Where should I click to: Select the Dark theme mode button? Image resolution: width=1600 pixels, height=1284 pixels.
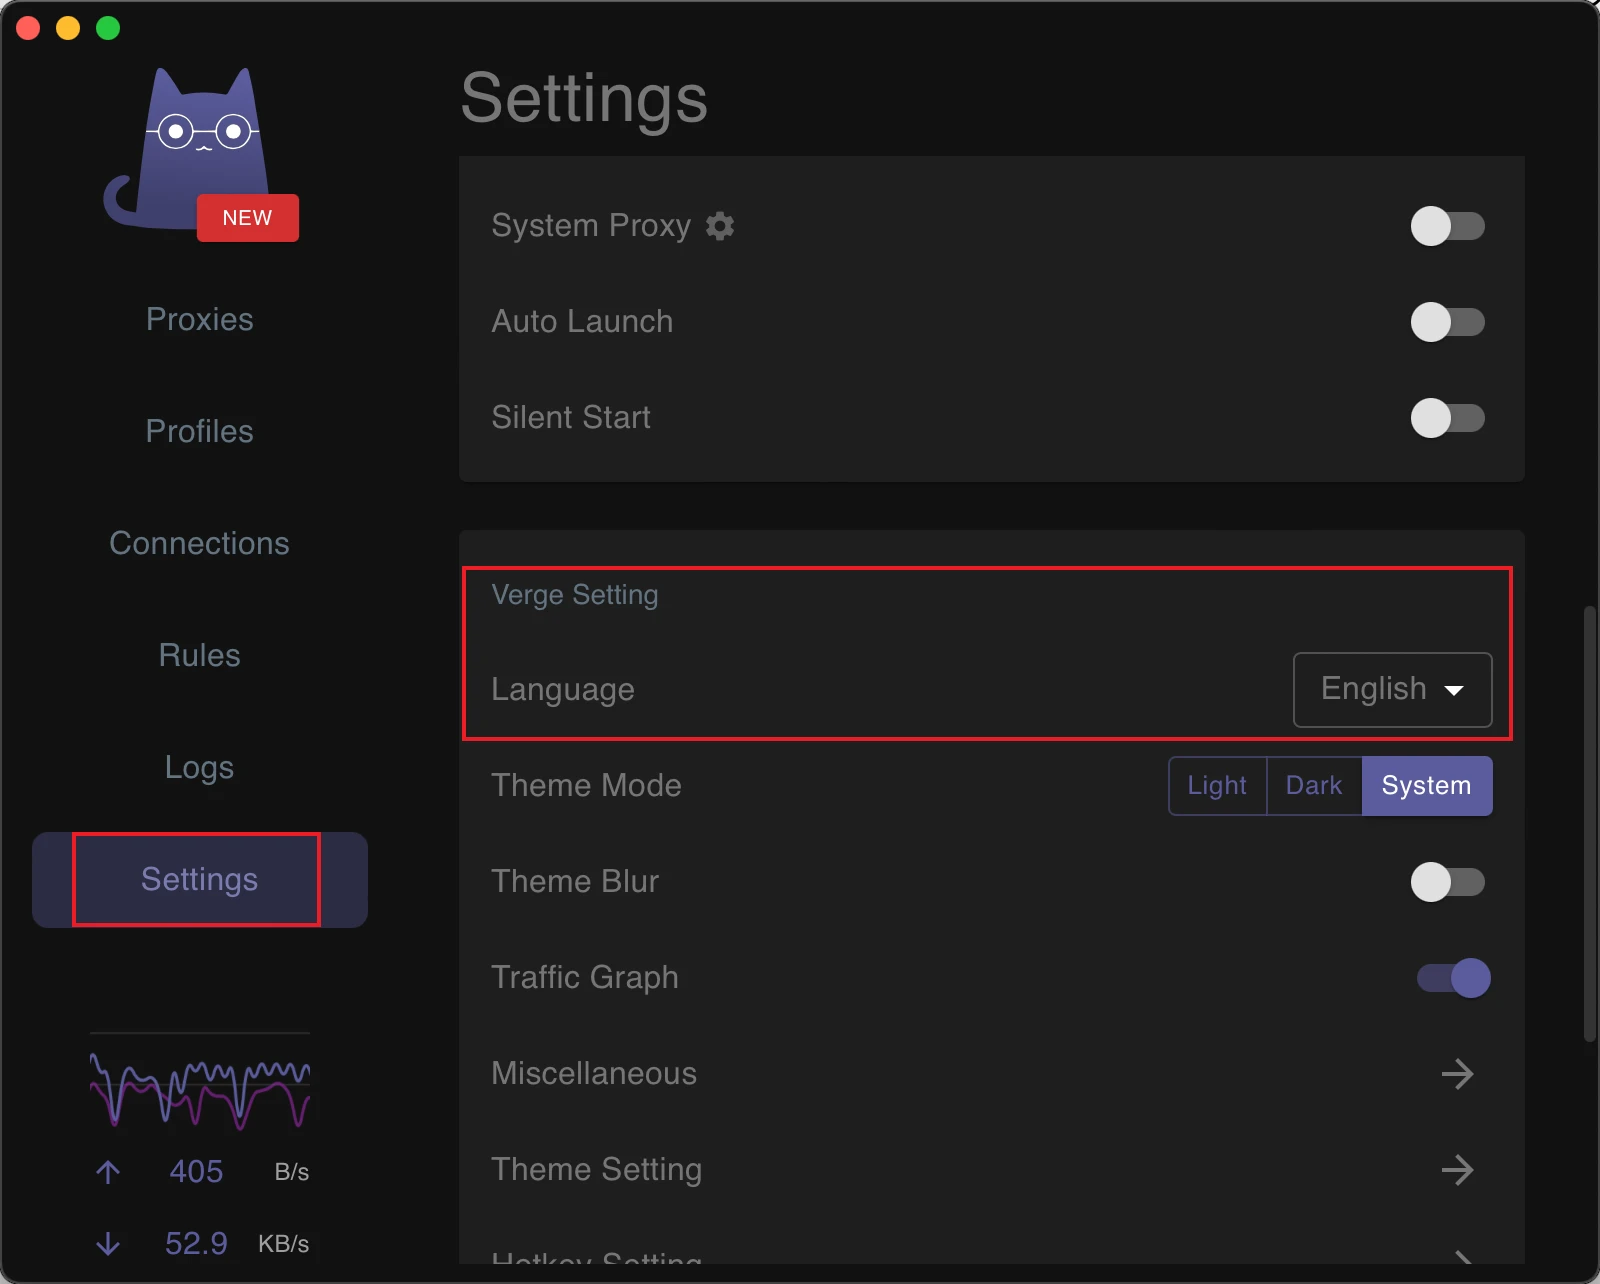[1313, 786]
